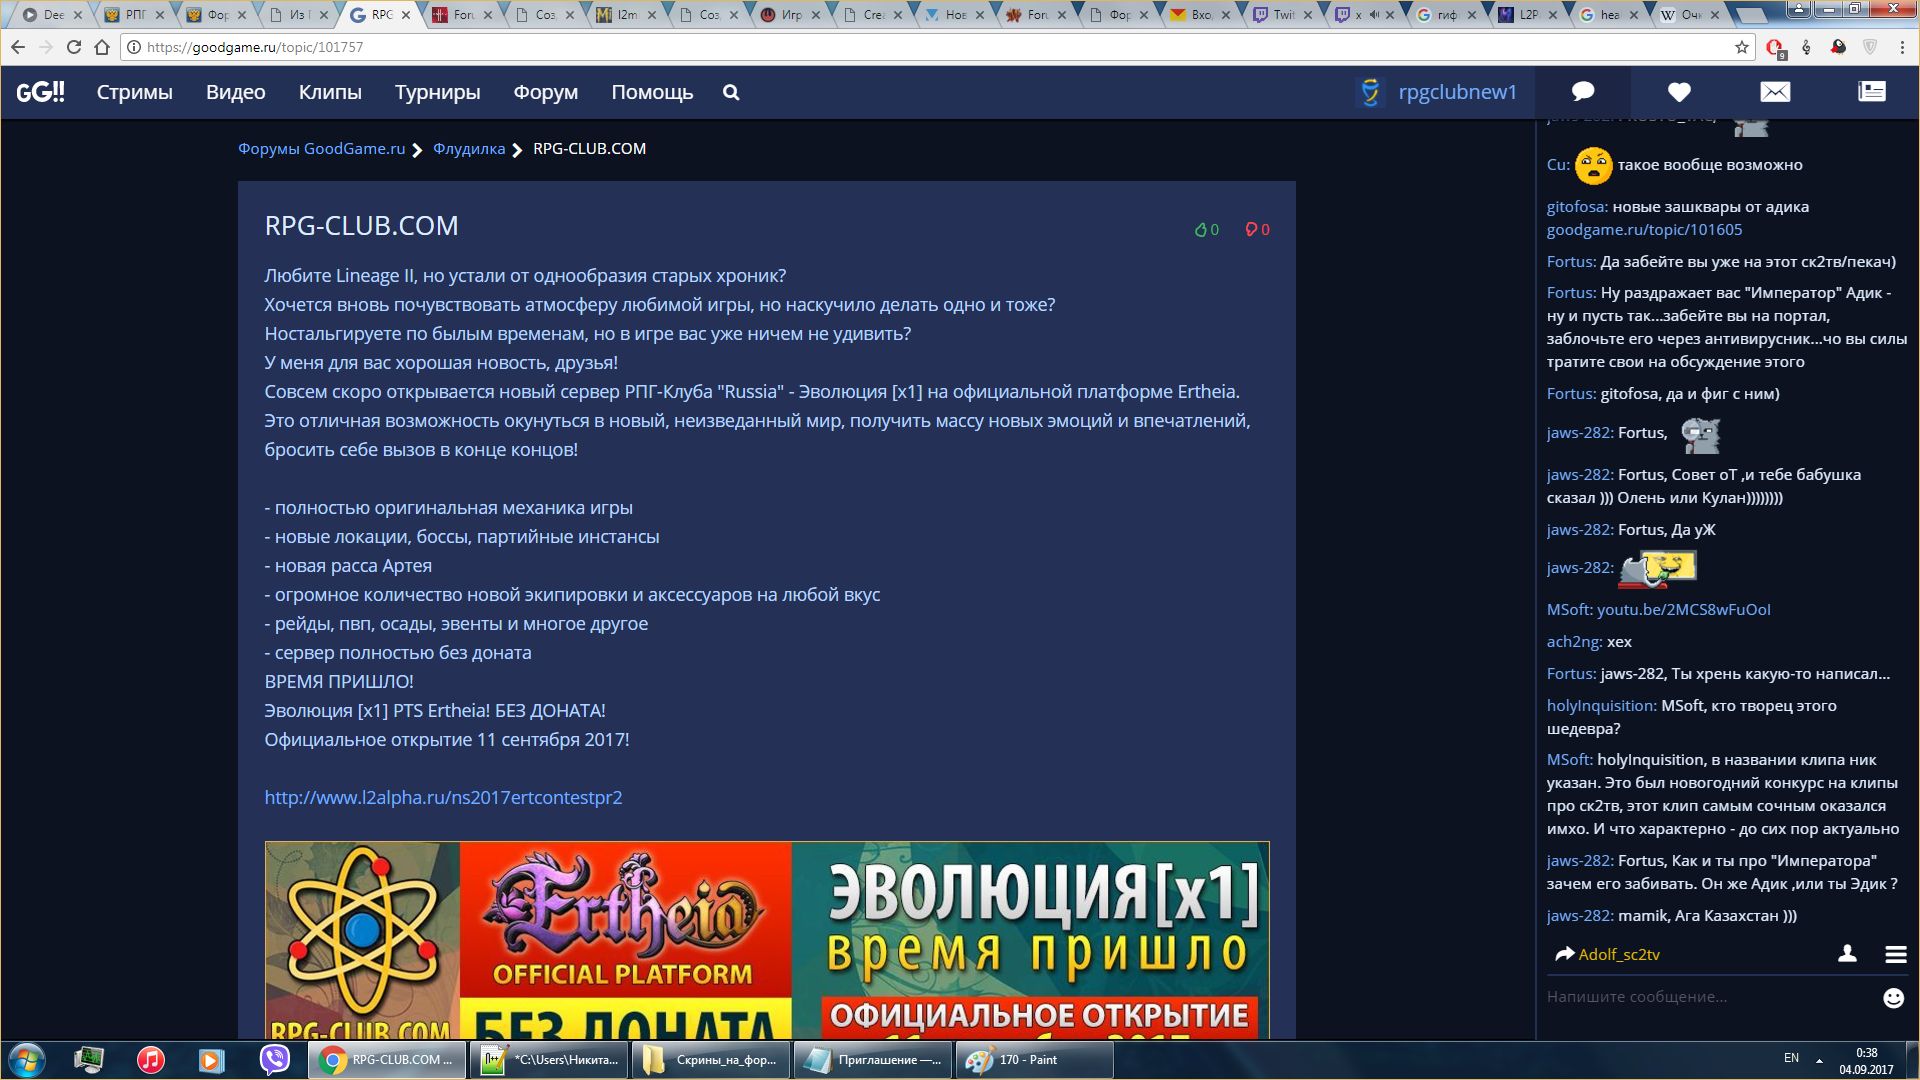Dislike the topic with thumbs-down icon
The width and height of the screenshot is (1920, 1080).
(1250, 230)
